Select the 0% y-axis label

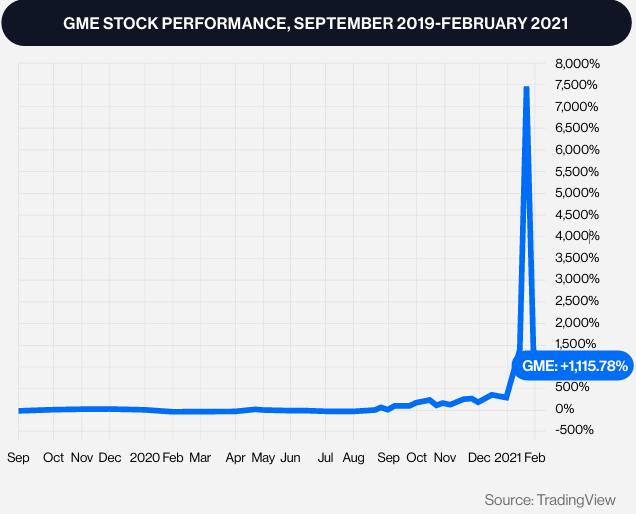point(565,409)
